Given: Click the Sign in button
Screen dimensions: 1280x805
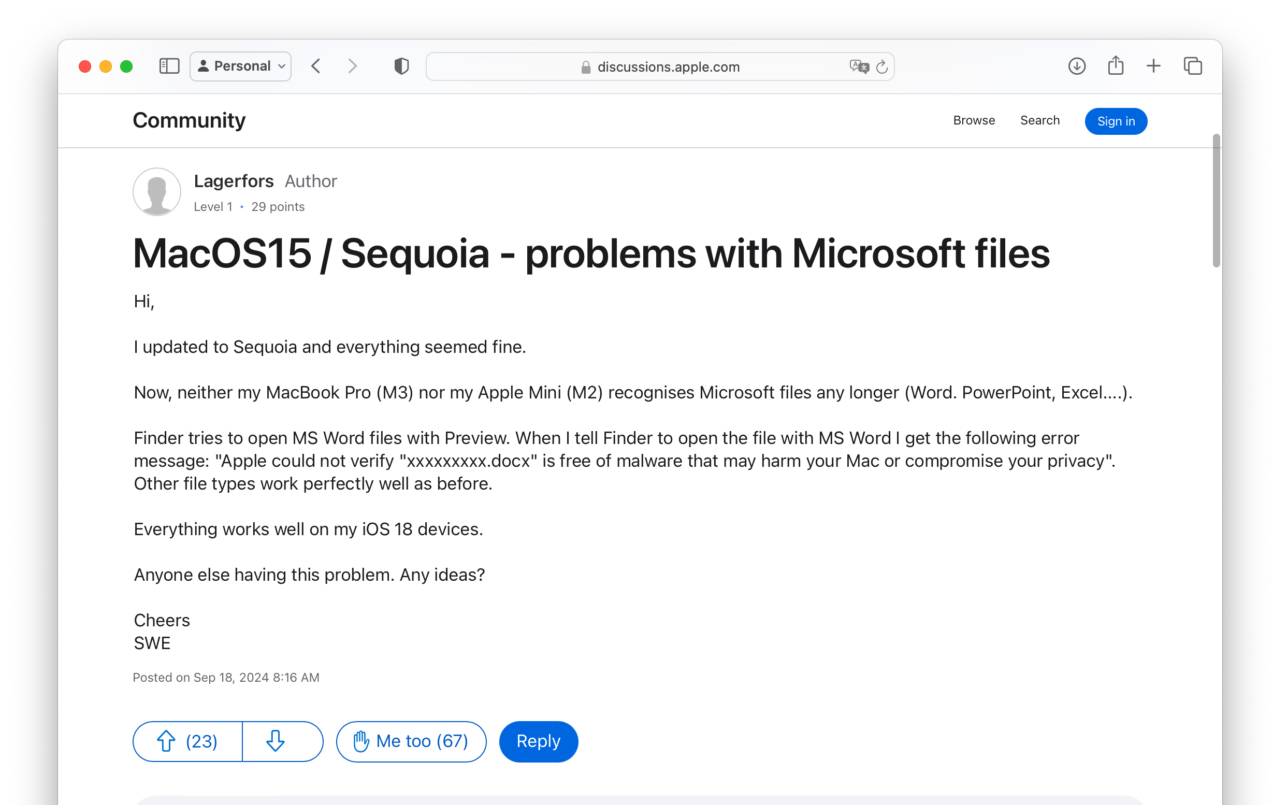Looking at the screenshot, I should (x=1116, y=121).
